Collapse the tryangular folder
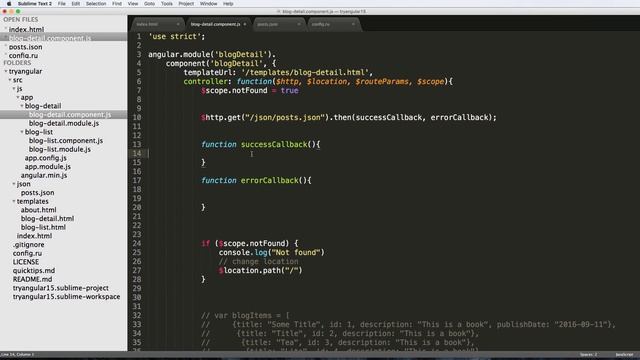 (6, 71)
